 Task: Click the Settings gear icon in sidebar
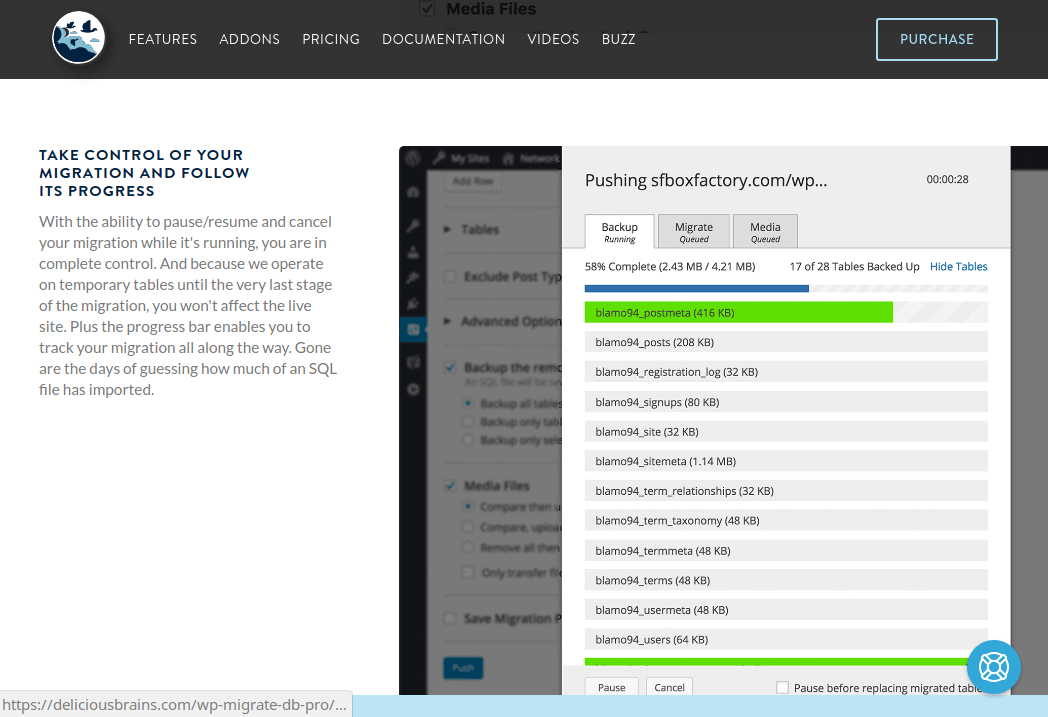[413, 389]
